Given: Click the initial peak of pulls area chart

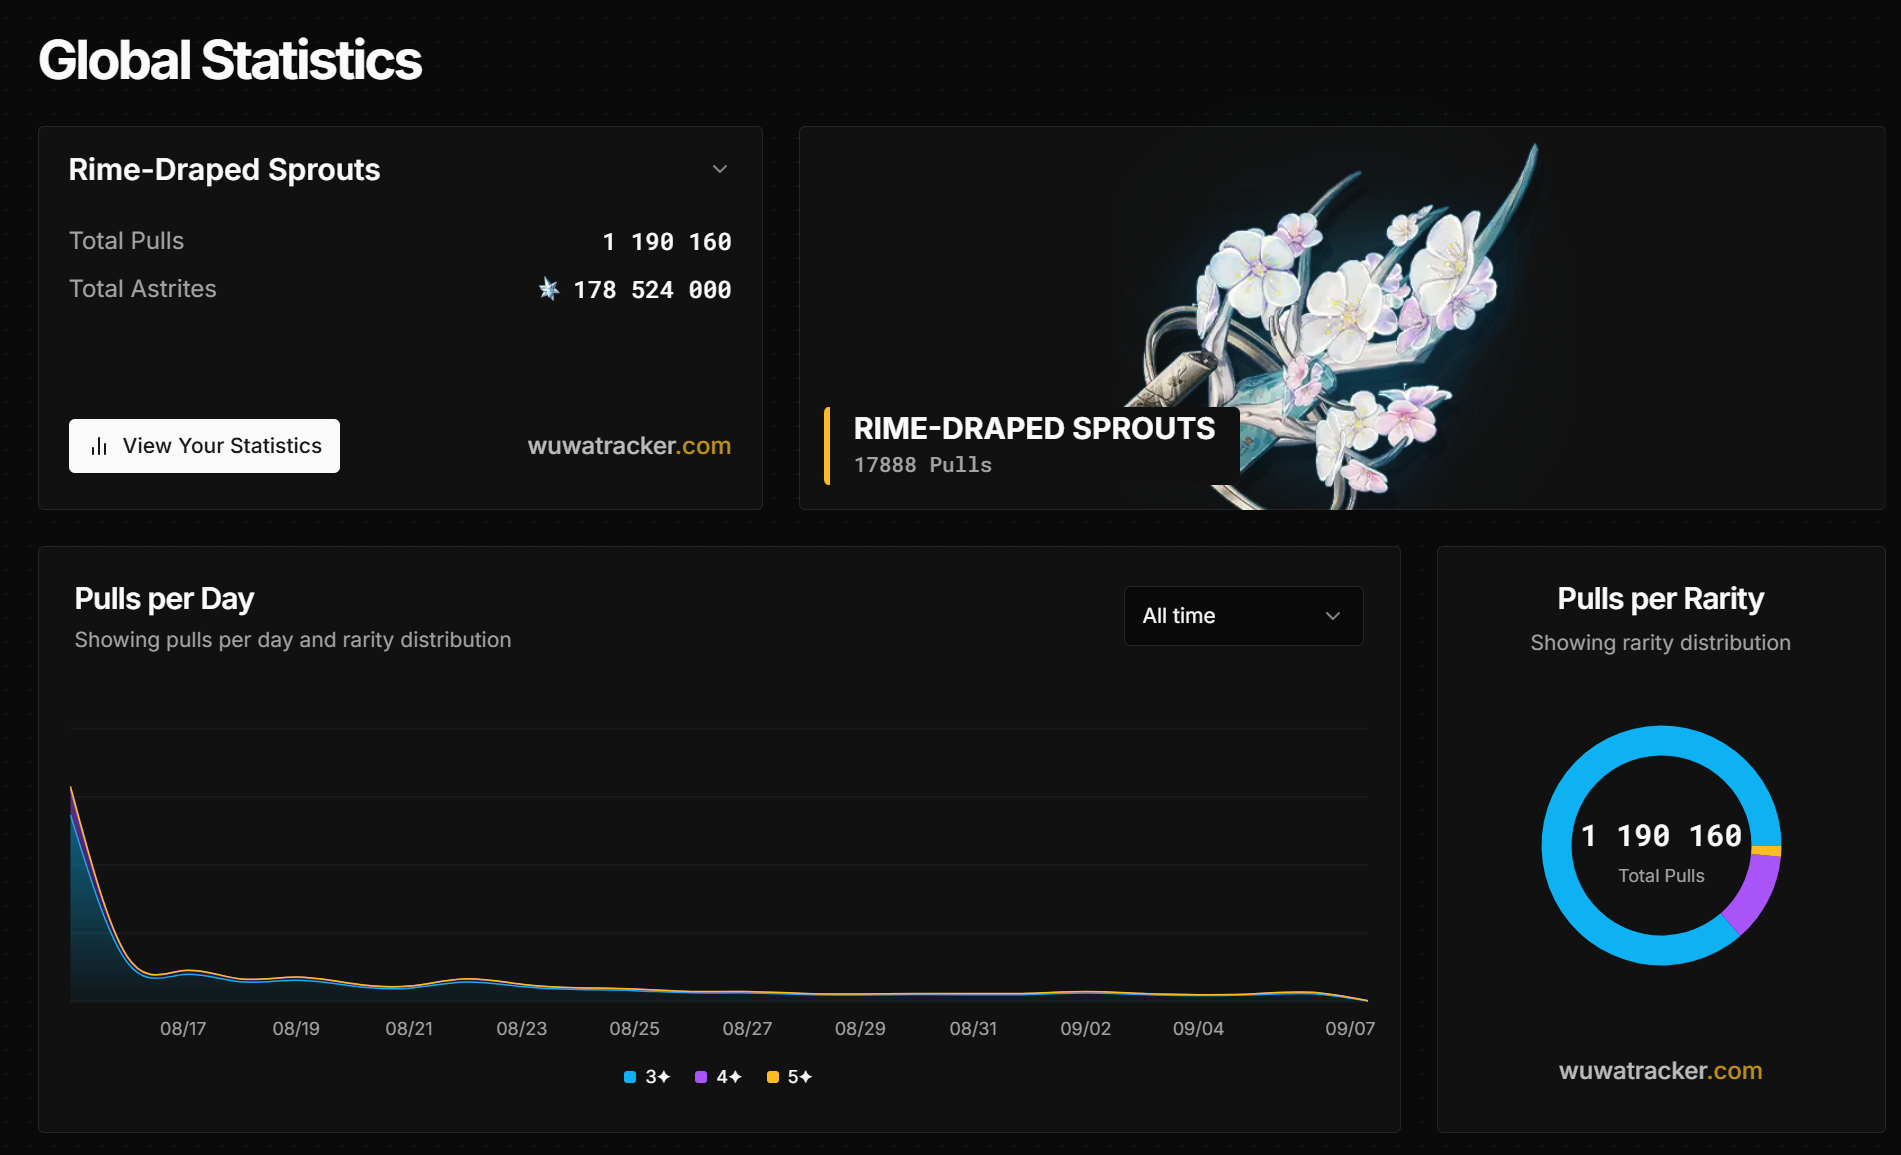Looking at the screenshot, I should tap(71, 789).
